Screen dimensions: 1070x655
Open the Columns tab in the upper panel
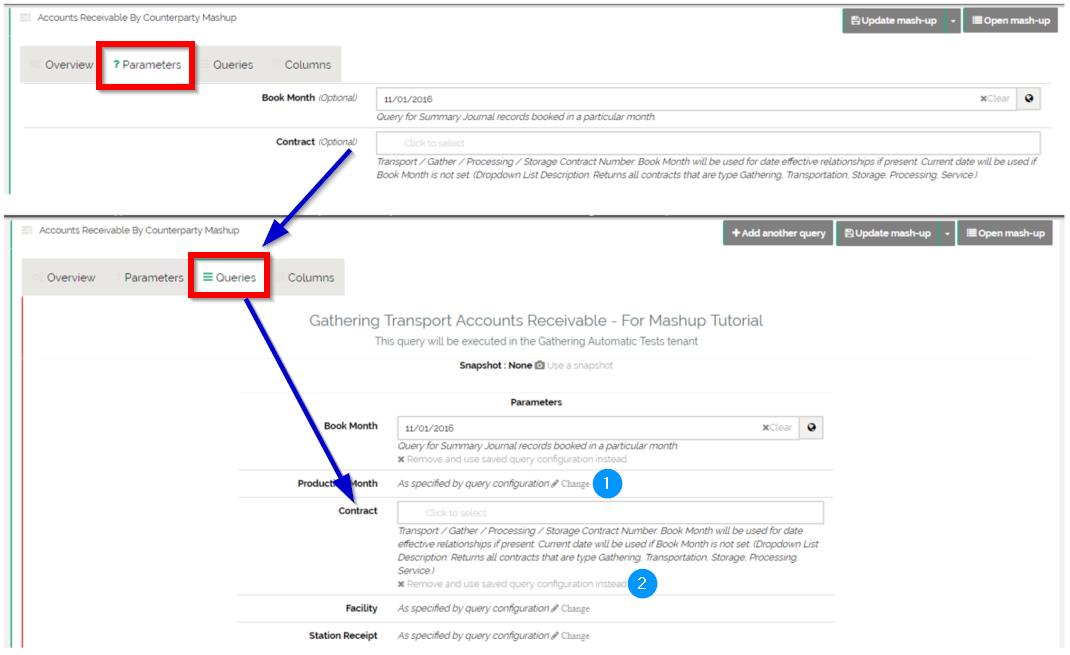point(307,65)
